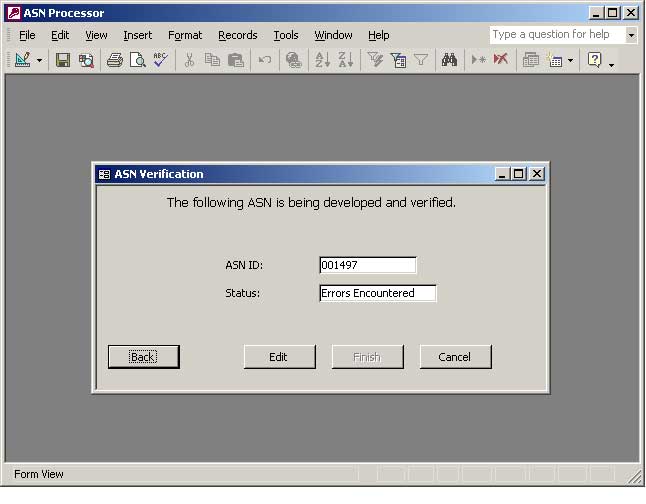Open the Database Window icon
646x504 pixels.
(x=531, y=60)
